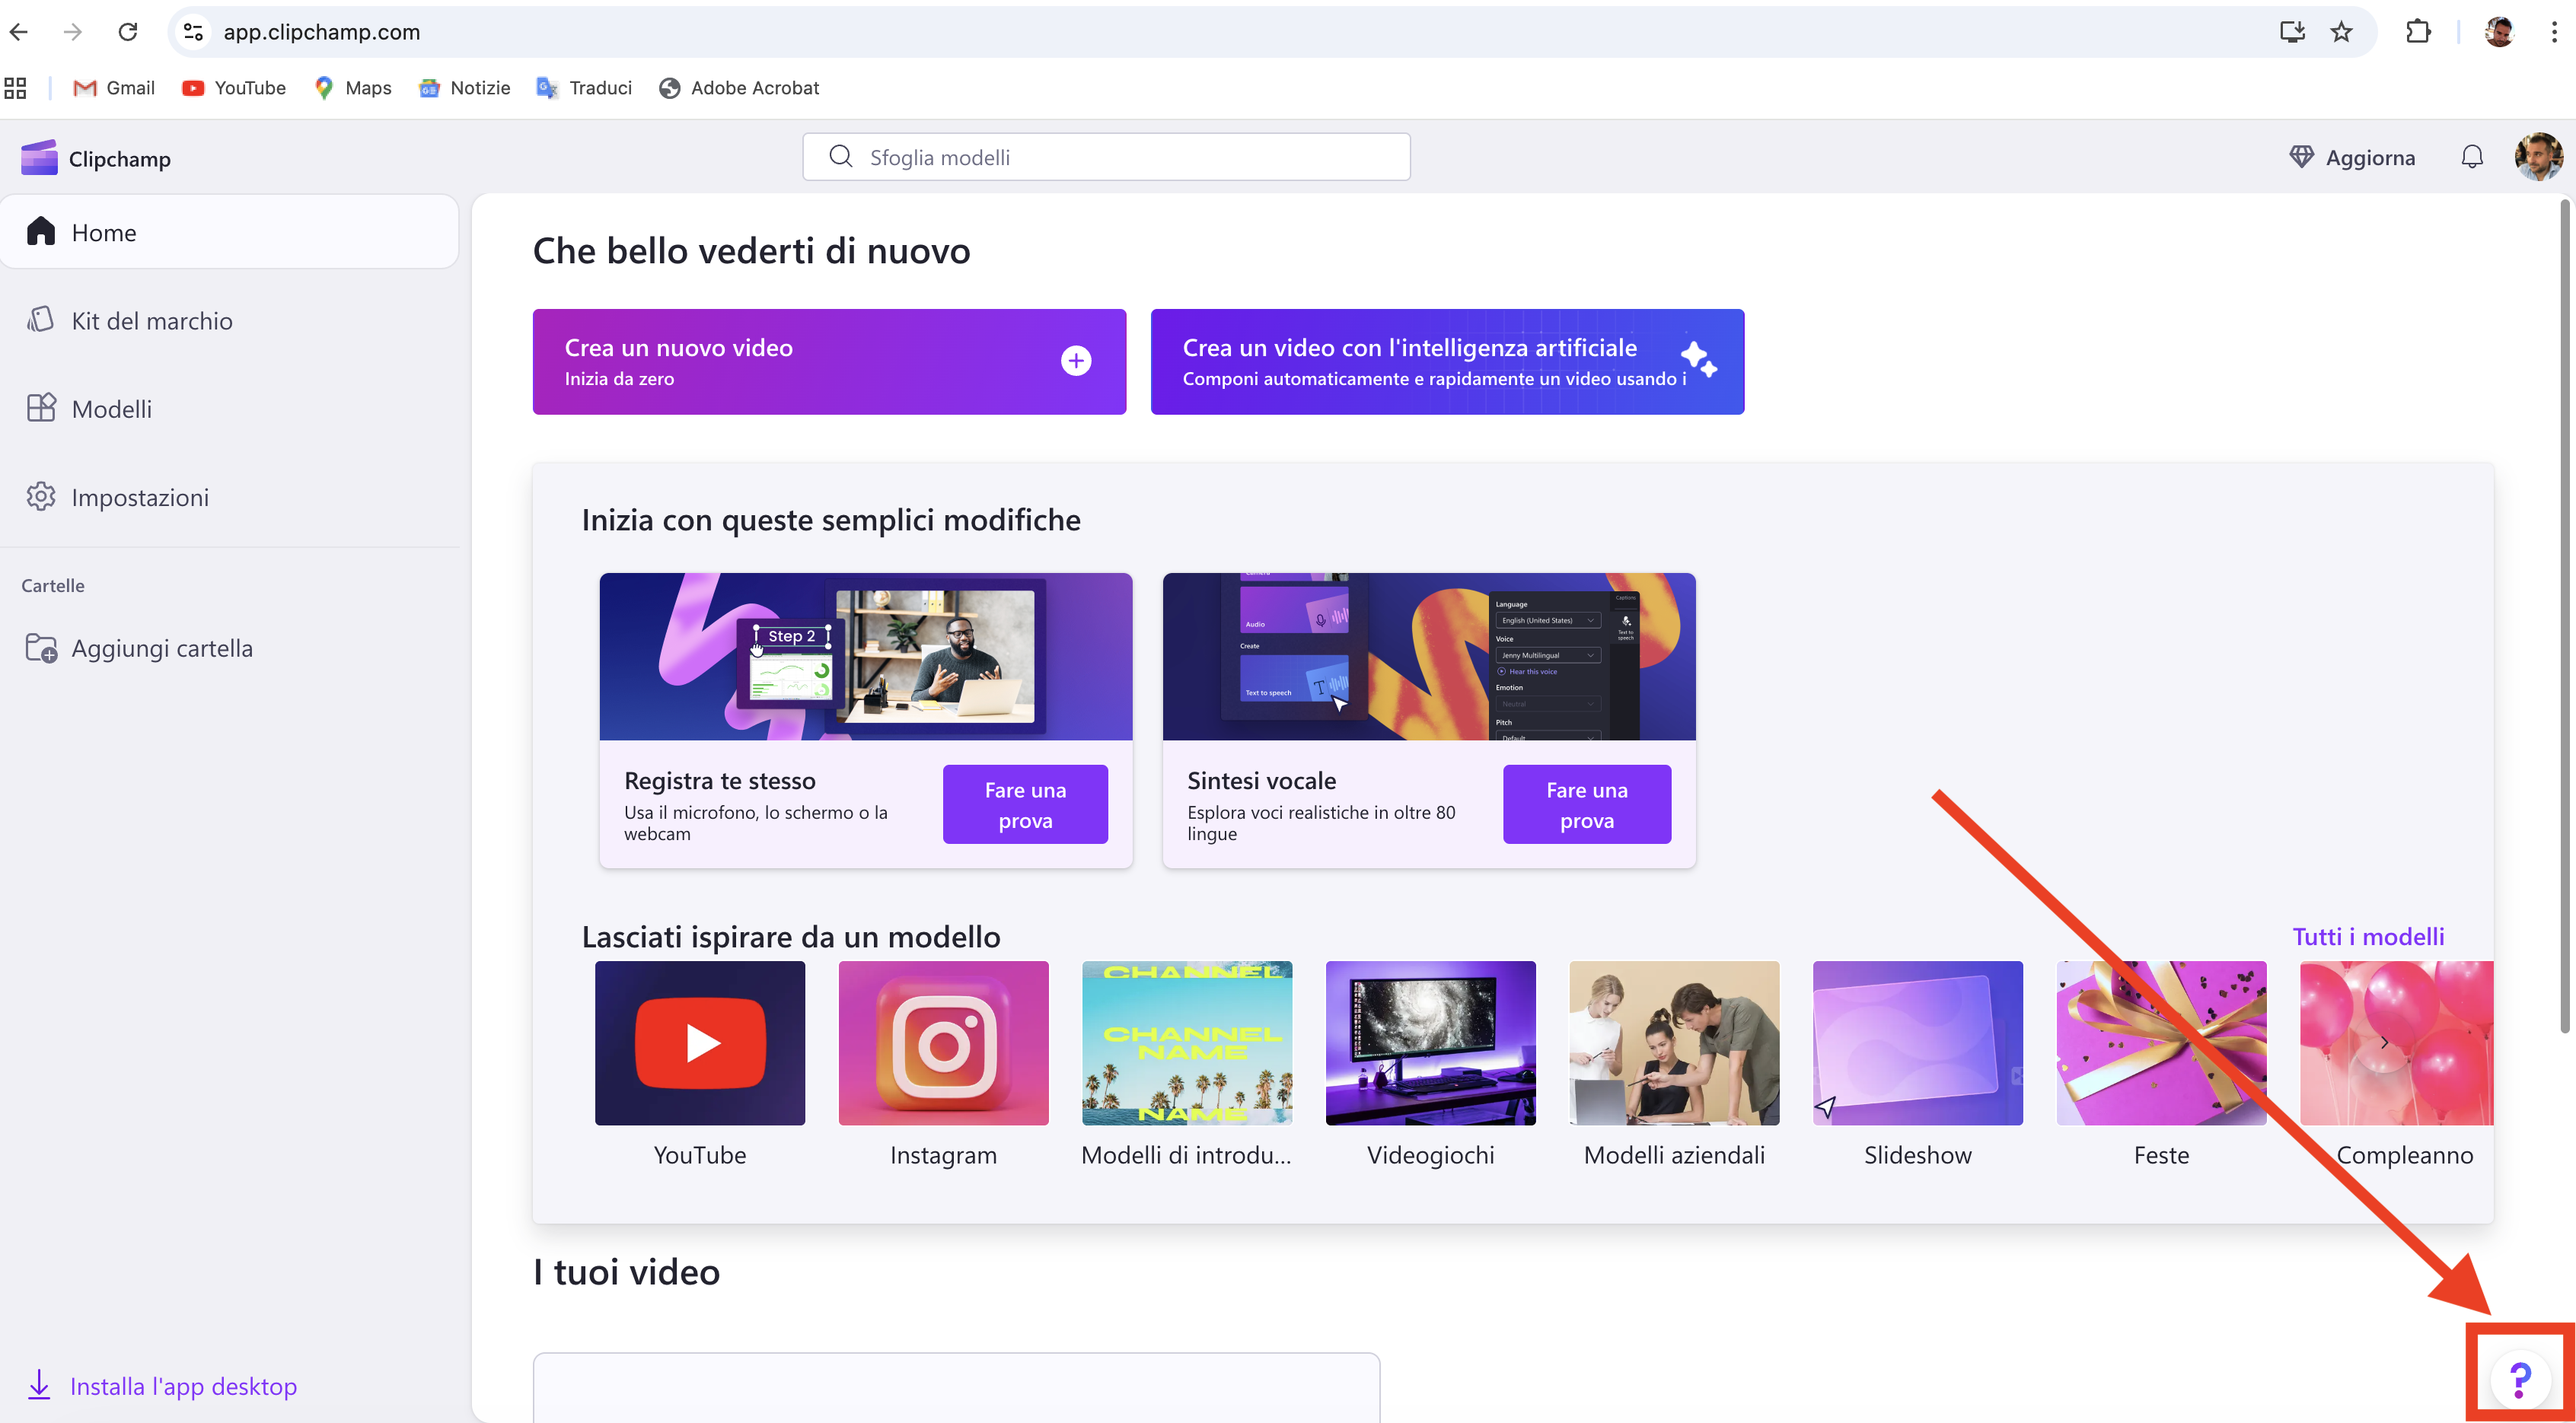Click Crea un video con l'intelligenza artificiale
The image size is (2576, 1423).
click(x=1447, y=362)
